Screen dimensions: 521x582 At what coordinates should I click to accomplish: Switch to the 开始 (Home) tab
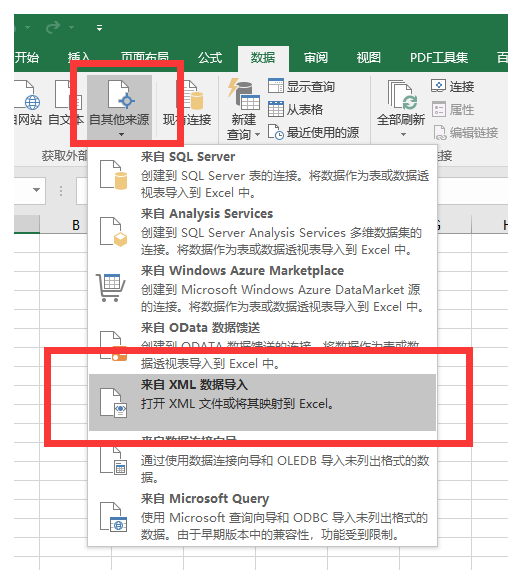tap(26, 58)
